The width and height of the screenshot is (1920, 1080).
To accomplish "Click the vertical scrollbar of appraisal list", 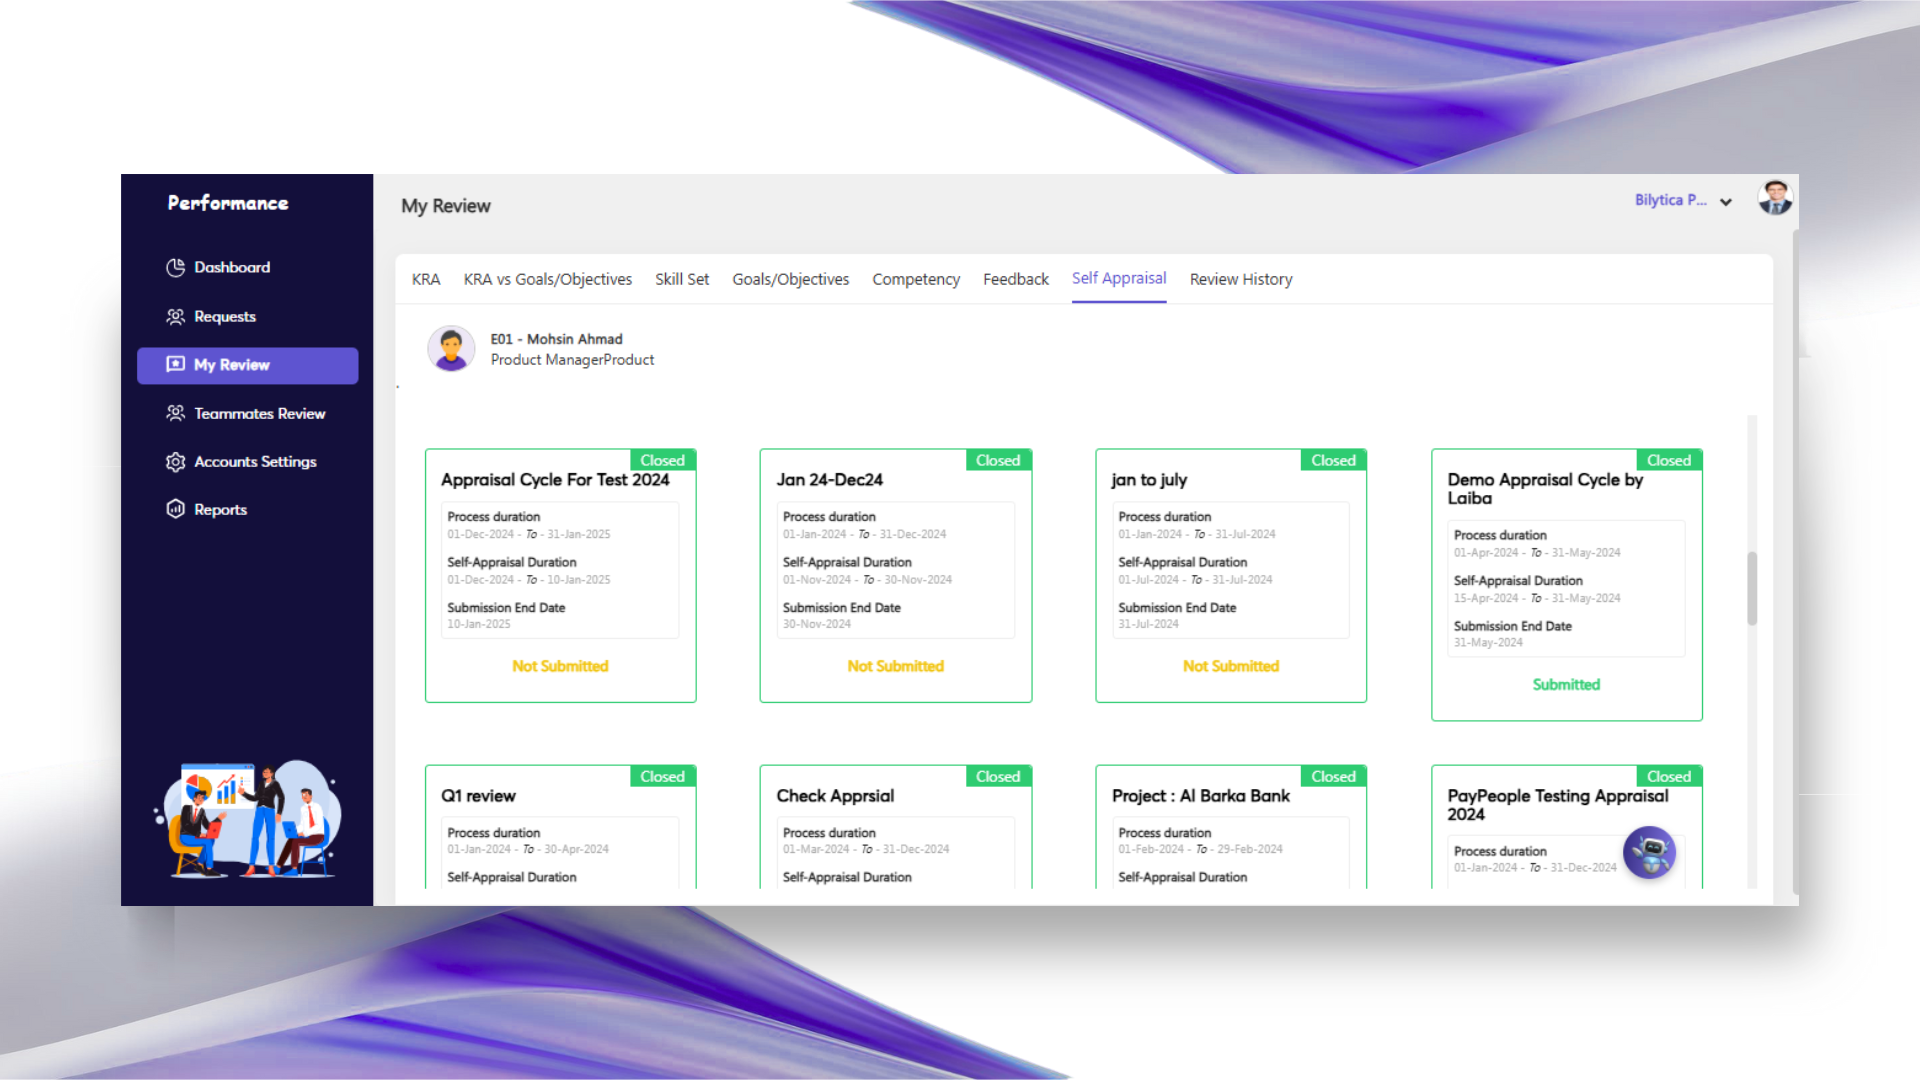I will coord(1752,588).
